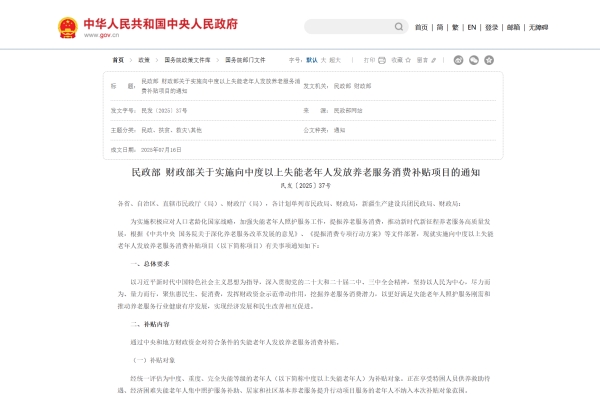Open 中华人民共和国中央人民政府 site title
The image size is (600, 394).
(x=161, y=24)
